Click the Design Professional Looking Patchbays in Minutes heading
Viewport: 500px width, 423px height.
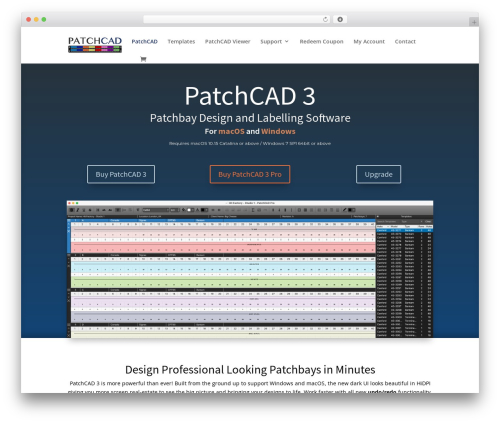point(250,370)
